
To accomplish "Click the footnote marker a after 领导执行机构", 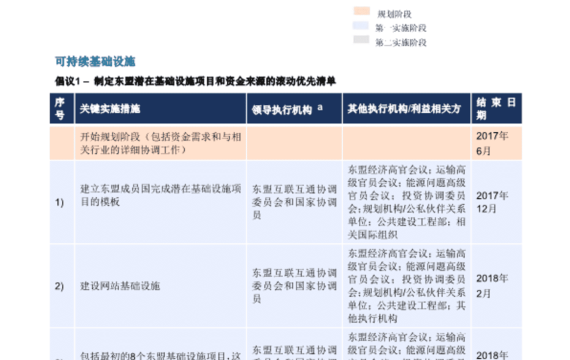I will pyautogui.click(x=320, y=107).
